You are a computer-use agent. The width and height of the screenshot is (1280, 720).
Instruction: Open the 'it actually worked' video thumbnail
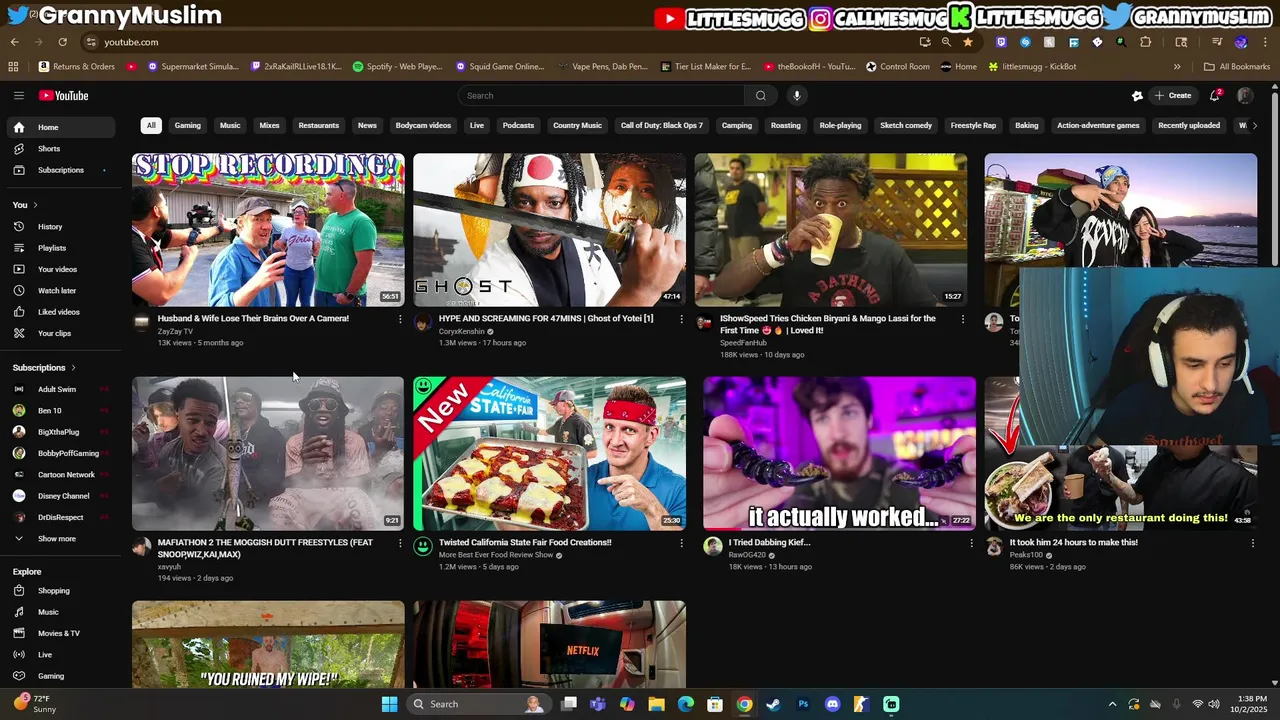839,453
